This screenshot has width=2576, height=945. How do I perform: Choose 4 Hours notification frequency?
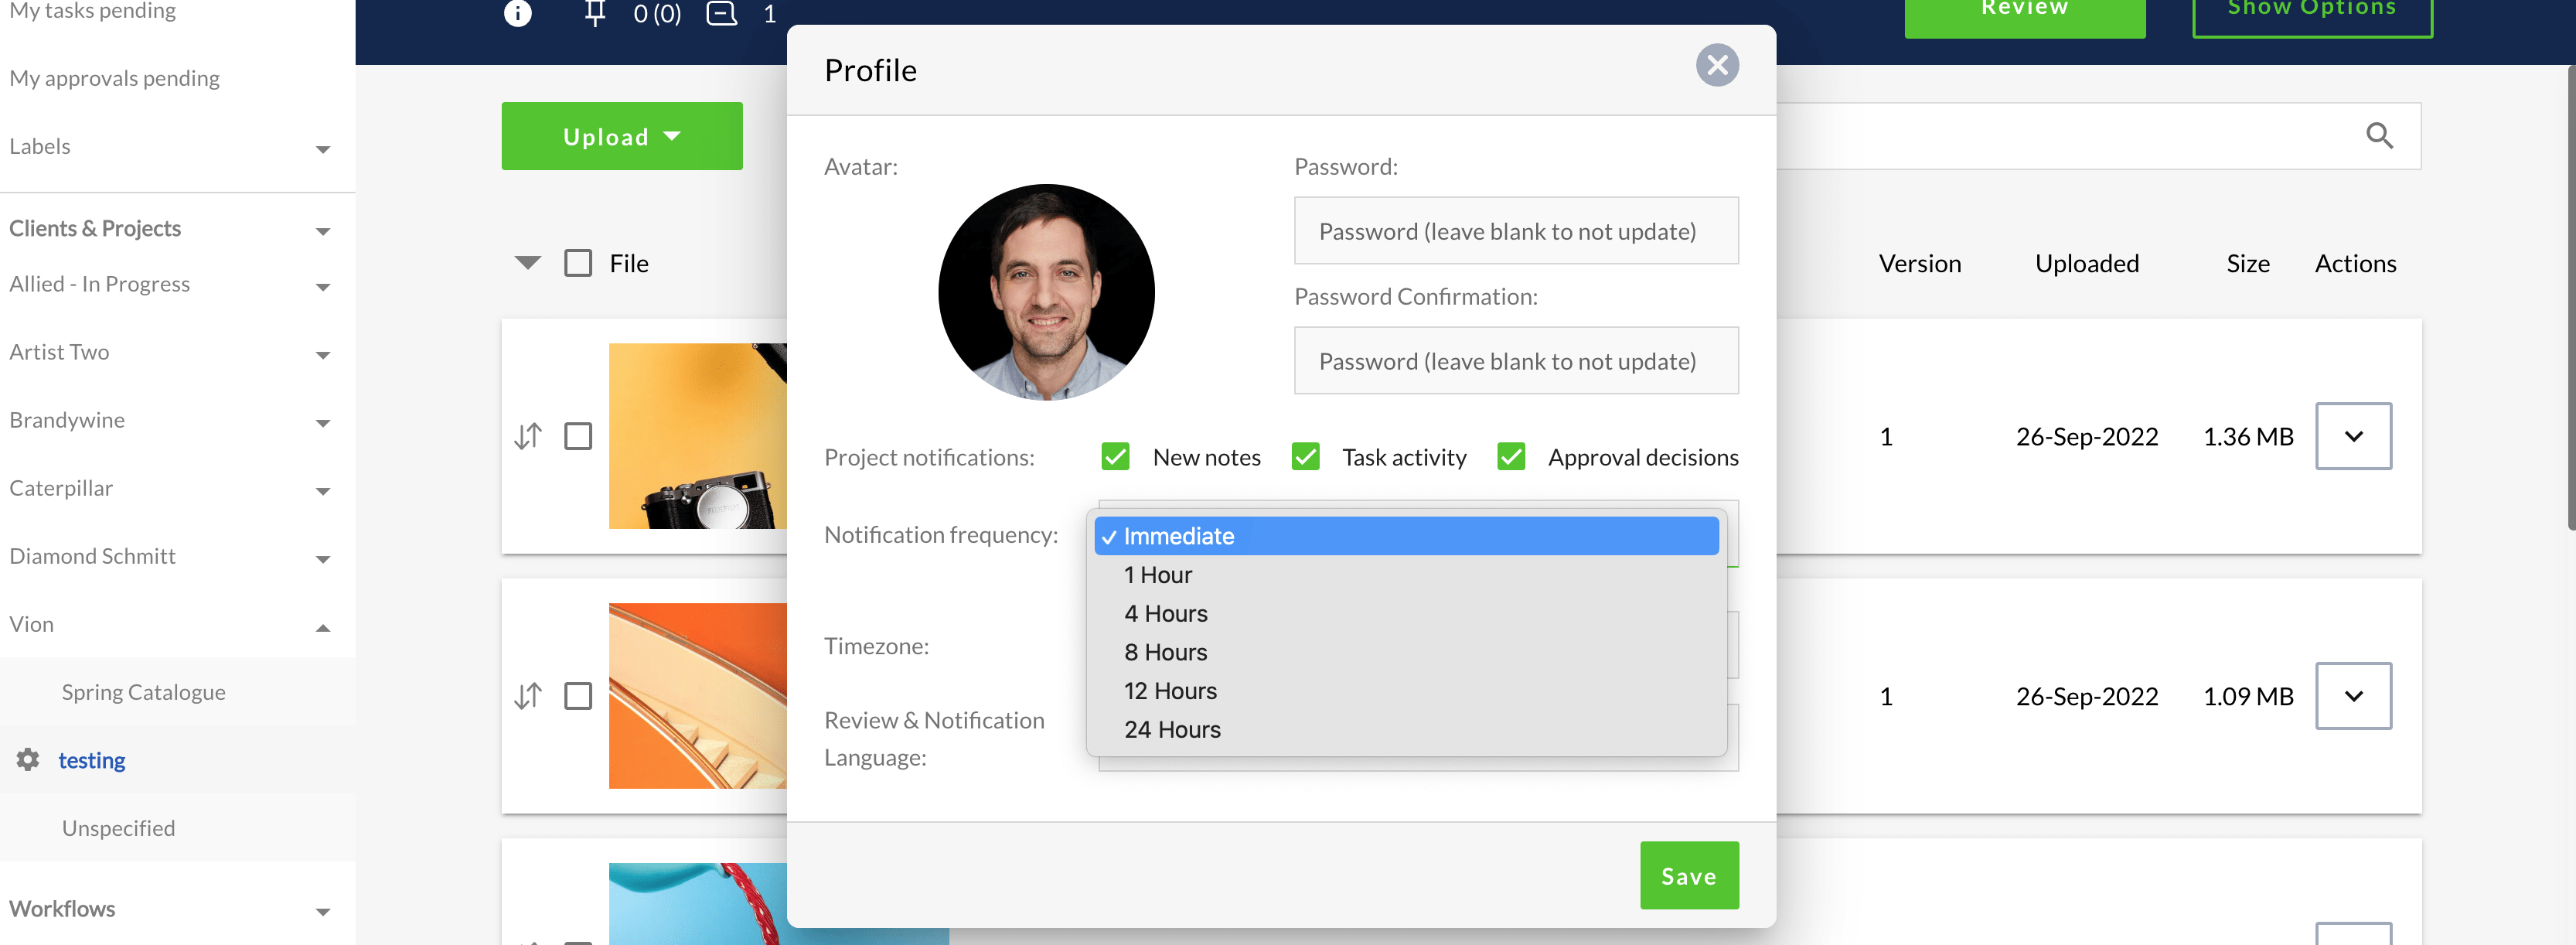pyautogui.click(x=1406, y=613)
